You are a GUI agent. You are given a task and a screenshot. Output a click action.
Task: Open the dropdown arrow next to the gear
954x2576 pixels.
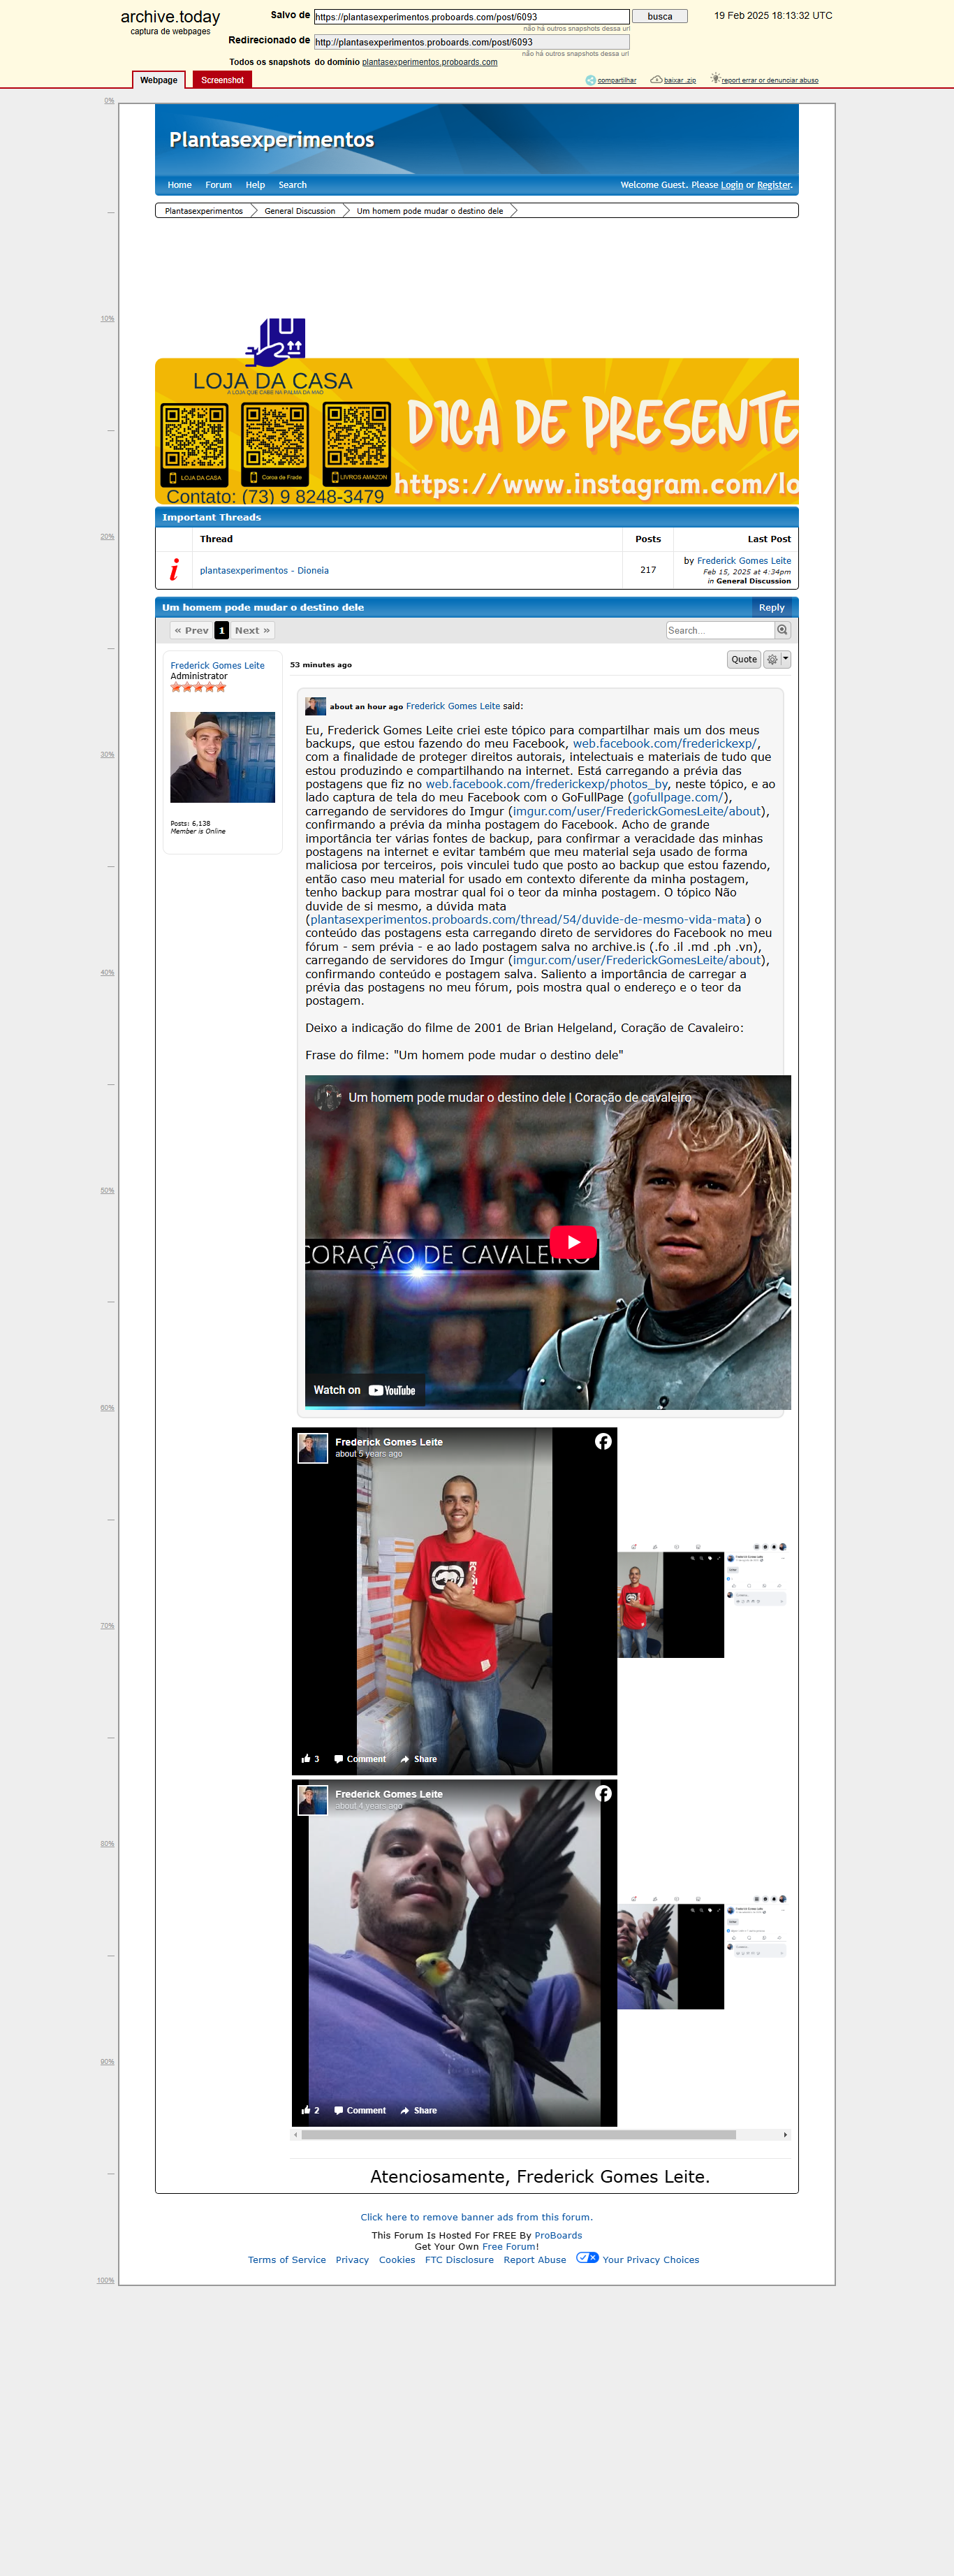pyautogui.click(x=786, y=660)
